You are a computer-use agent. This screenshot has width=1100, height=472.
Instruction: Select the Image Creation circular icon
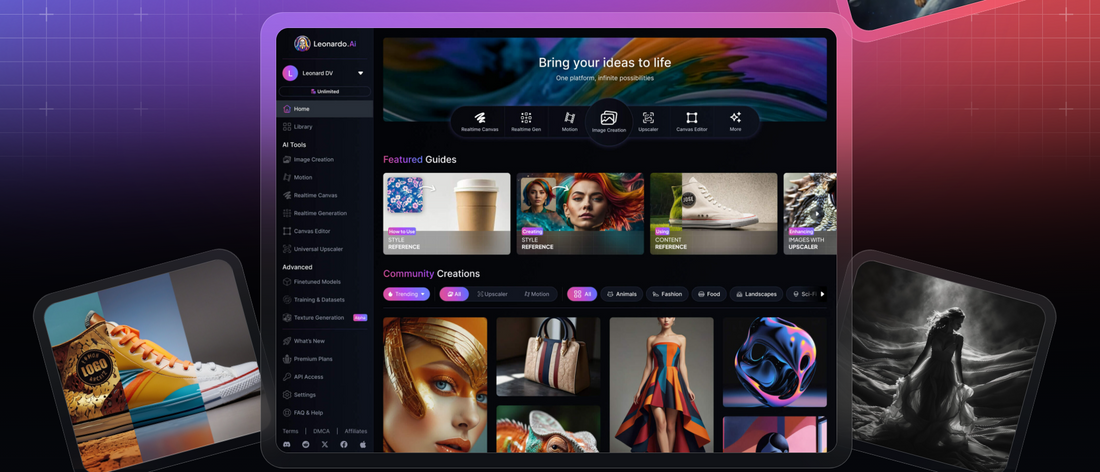point(608,120)
